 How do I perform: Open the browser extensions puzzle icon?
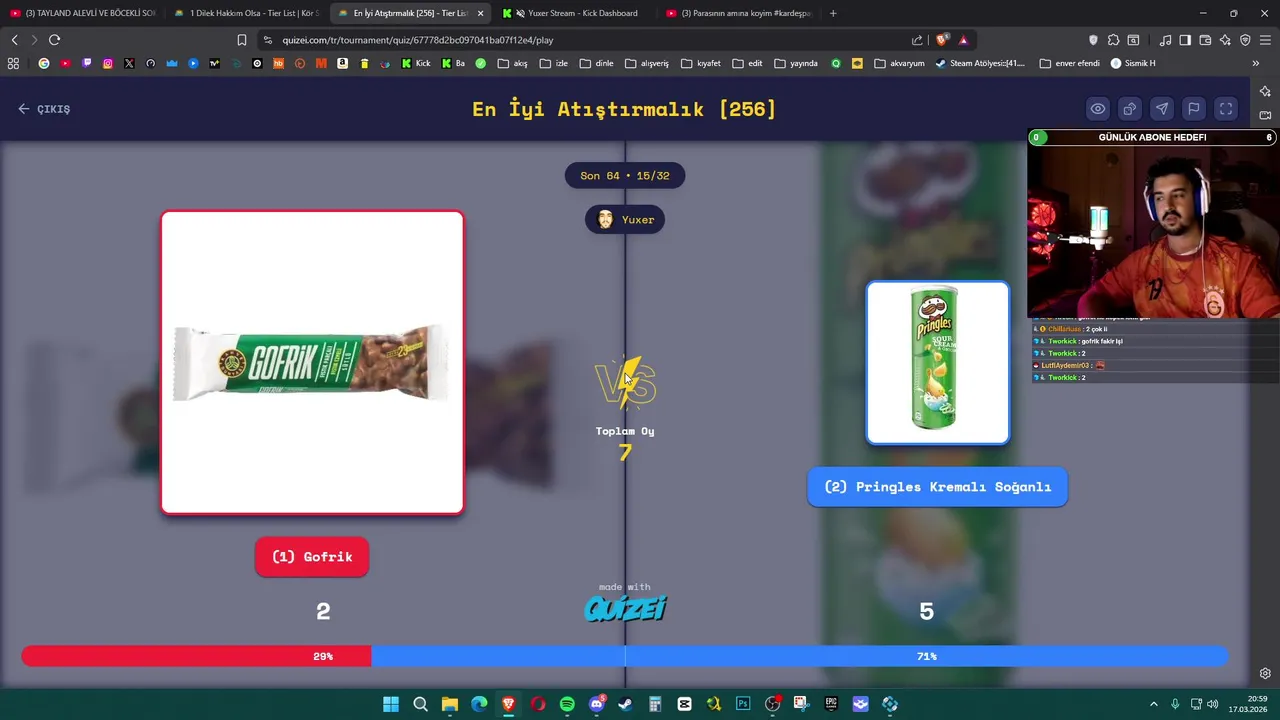[x=1113, y=40]
